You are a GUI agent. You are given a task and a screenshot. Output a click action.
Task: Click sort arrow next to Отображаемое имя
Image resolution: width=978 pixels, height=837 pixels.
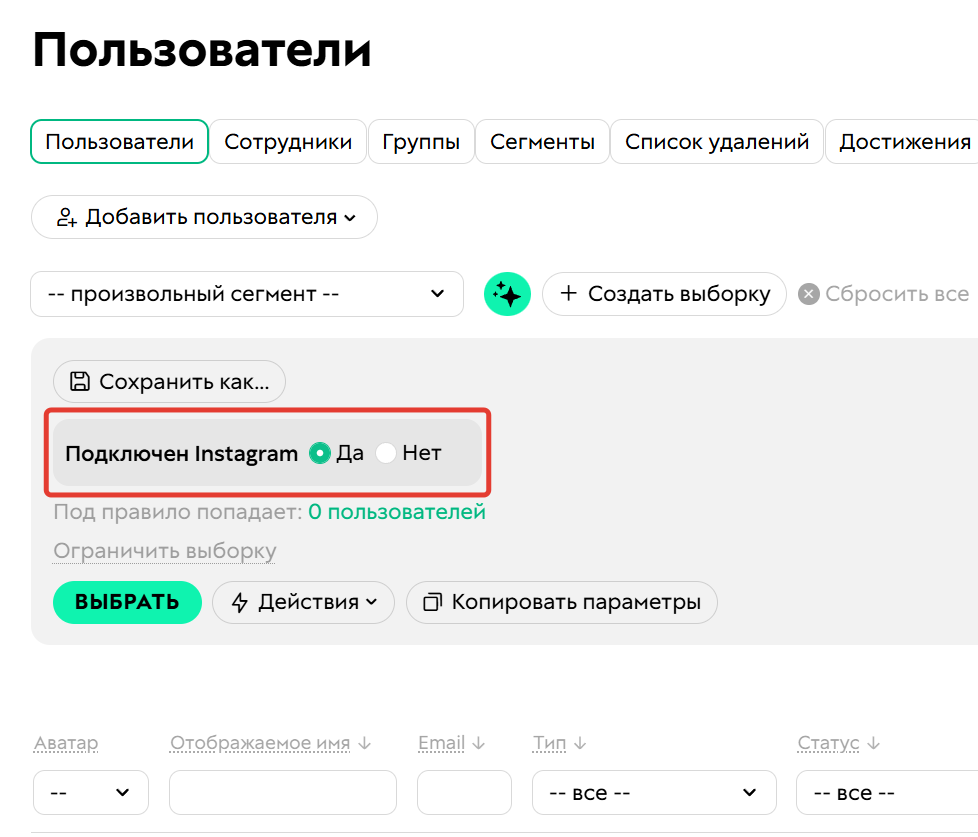pyautogui.click(x=366, y=743)
